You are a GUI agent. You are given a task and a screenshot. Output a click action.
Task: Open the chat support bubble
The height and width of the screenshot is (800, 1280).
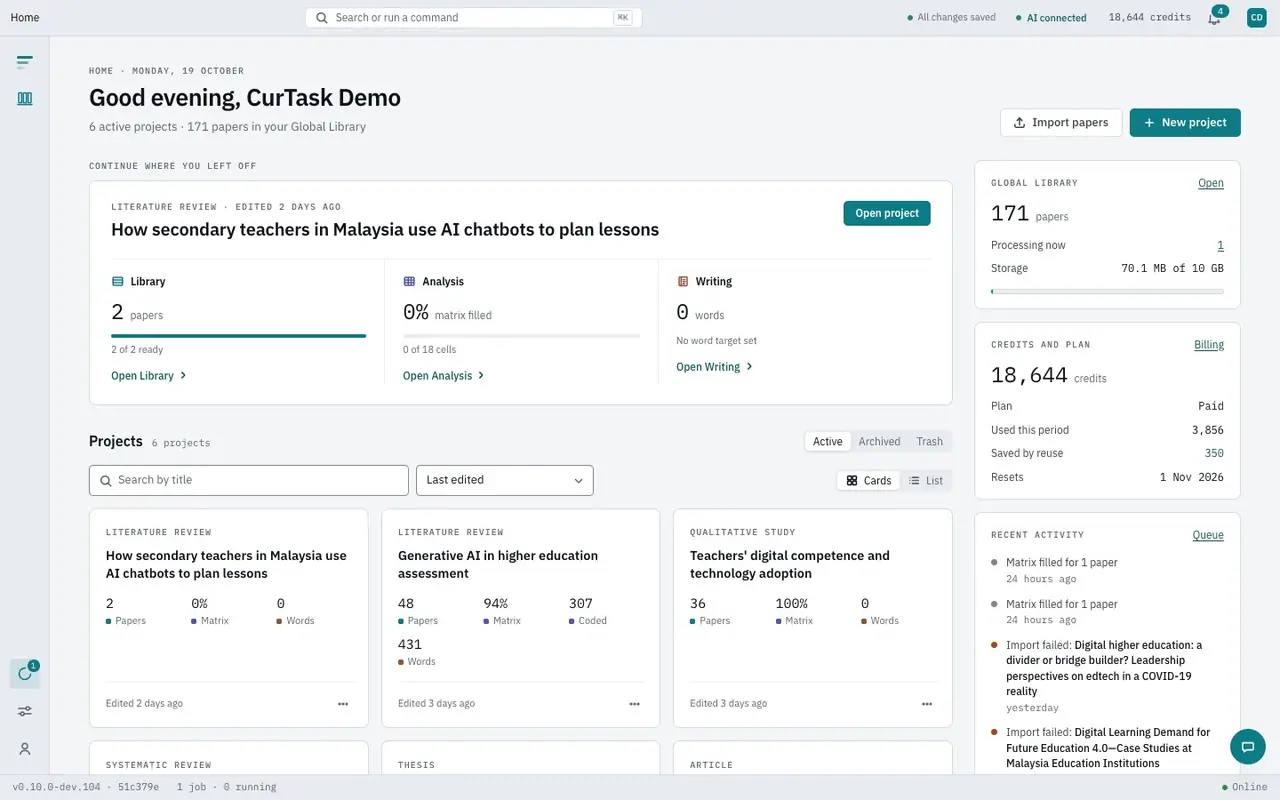(1248, 746)
